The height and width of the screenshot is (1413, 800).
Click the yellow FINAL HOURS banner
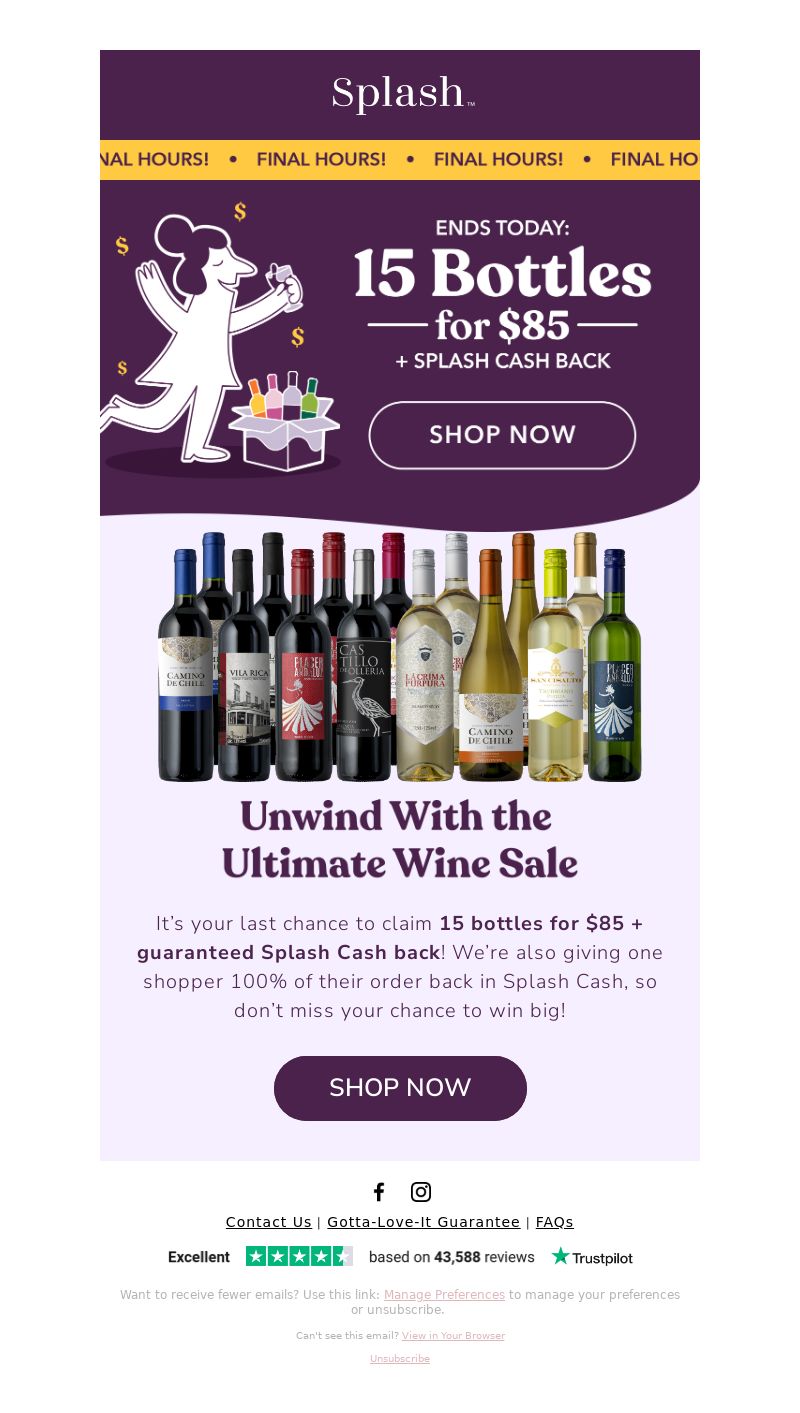point(400,160)
